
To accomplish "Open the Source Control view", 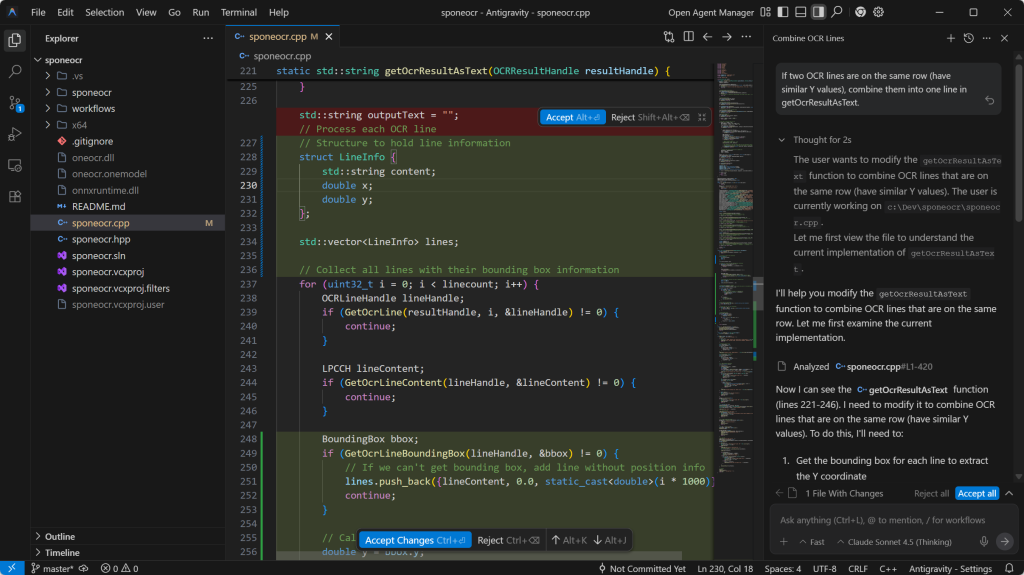I will (15, 102).
